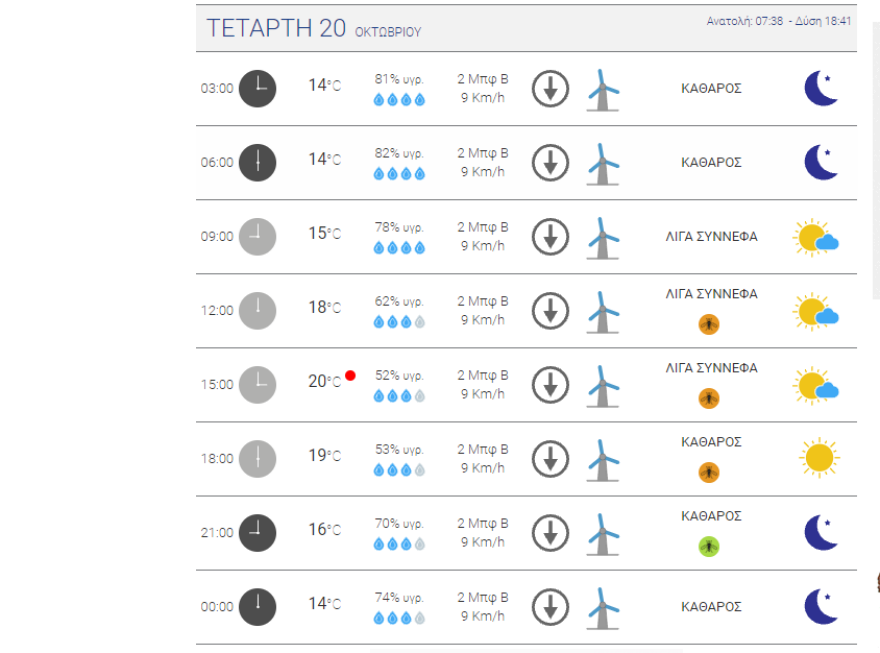
Task: Click the sun icon at 18:00
Action: click(x=819, y=458)
